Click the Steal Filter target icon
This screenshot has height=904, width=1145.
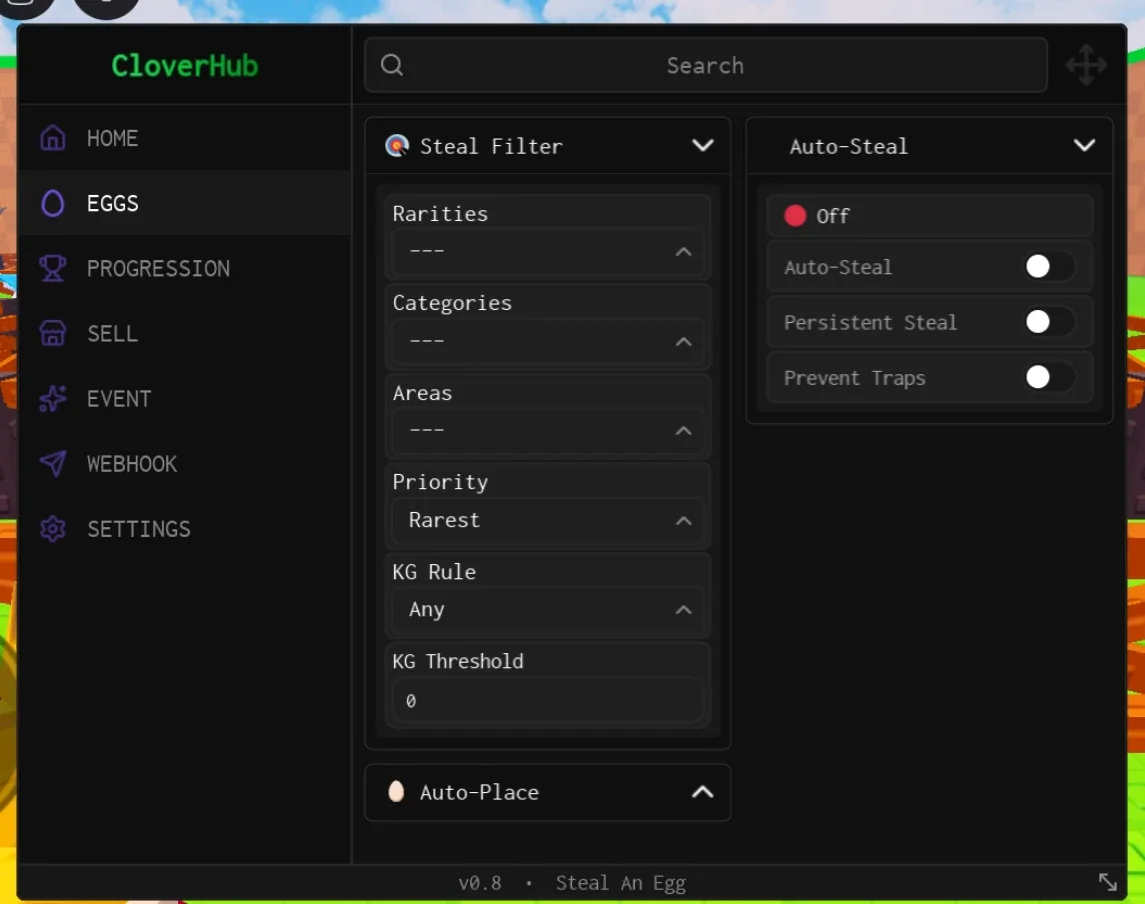tap(397, 146)
